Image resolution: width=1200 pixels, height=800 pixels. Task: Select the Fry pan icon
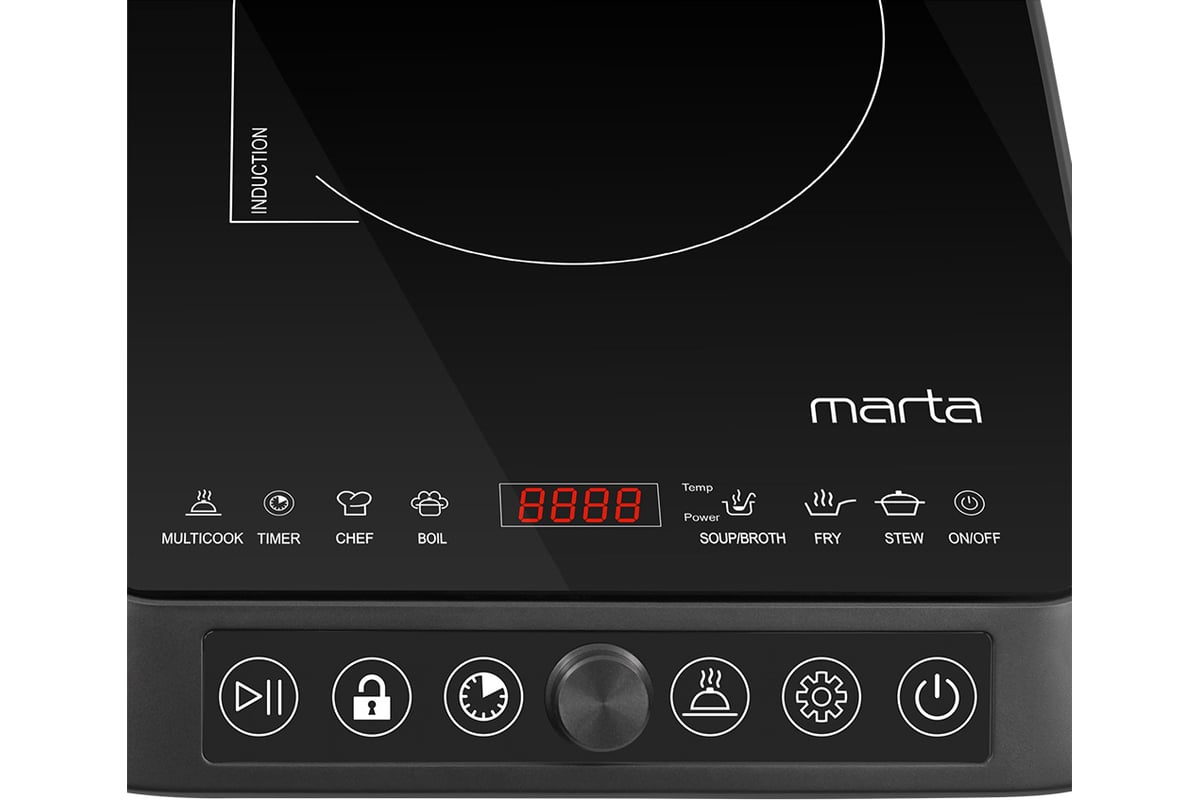tap(829, 503)
